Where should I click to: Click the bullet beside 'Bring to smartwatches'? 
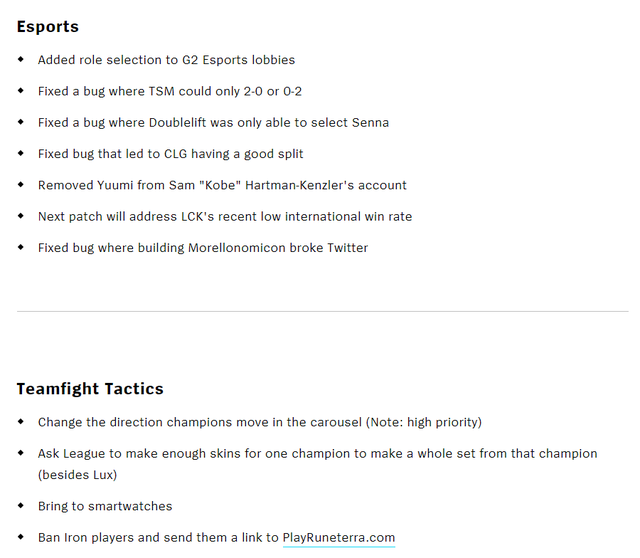coord(21,506)
